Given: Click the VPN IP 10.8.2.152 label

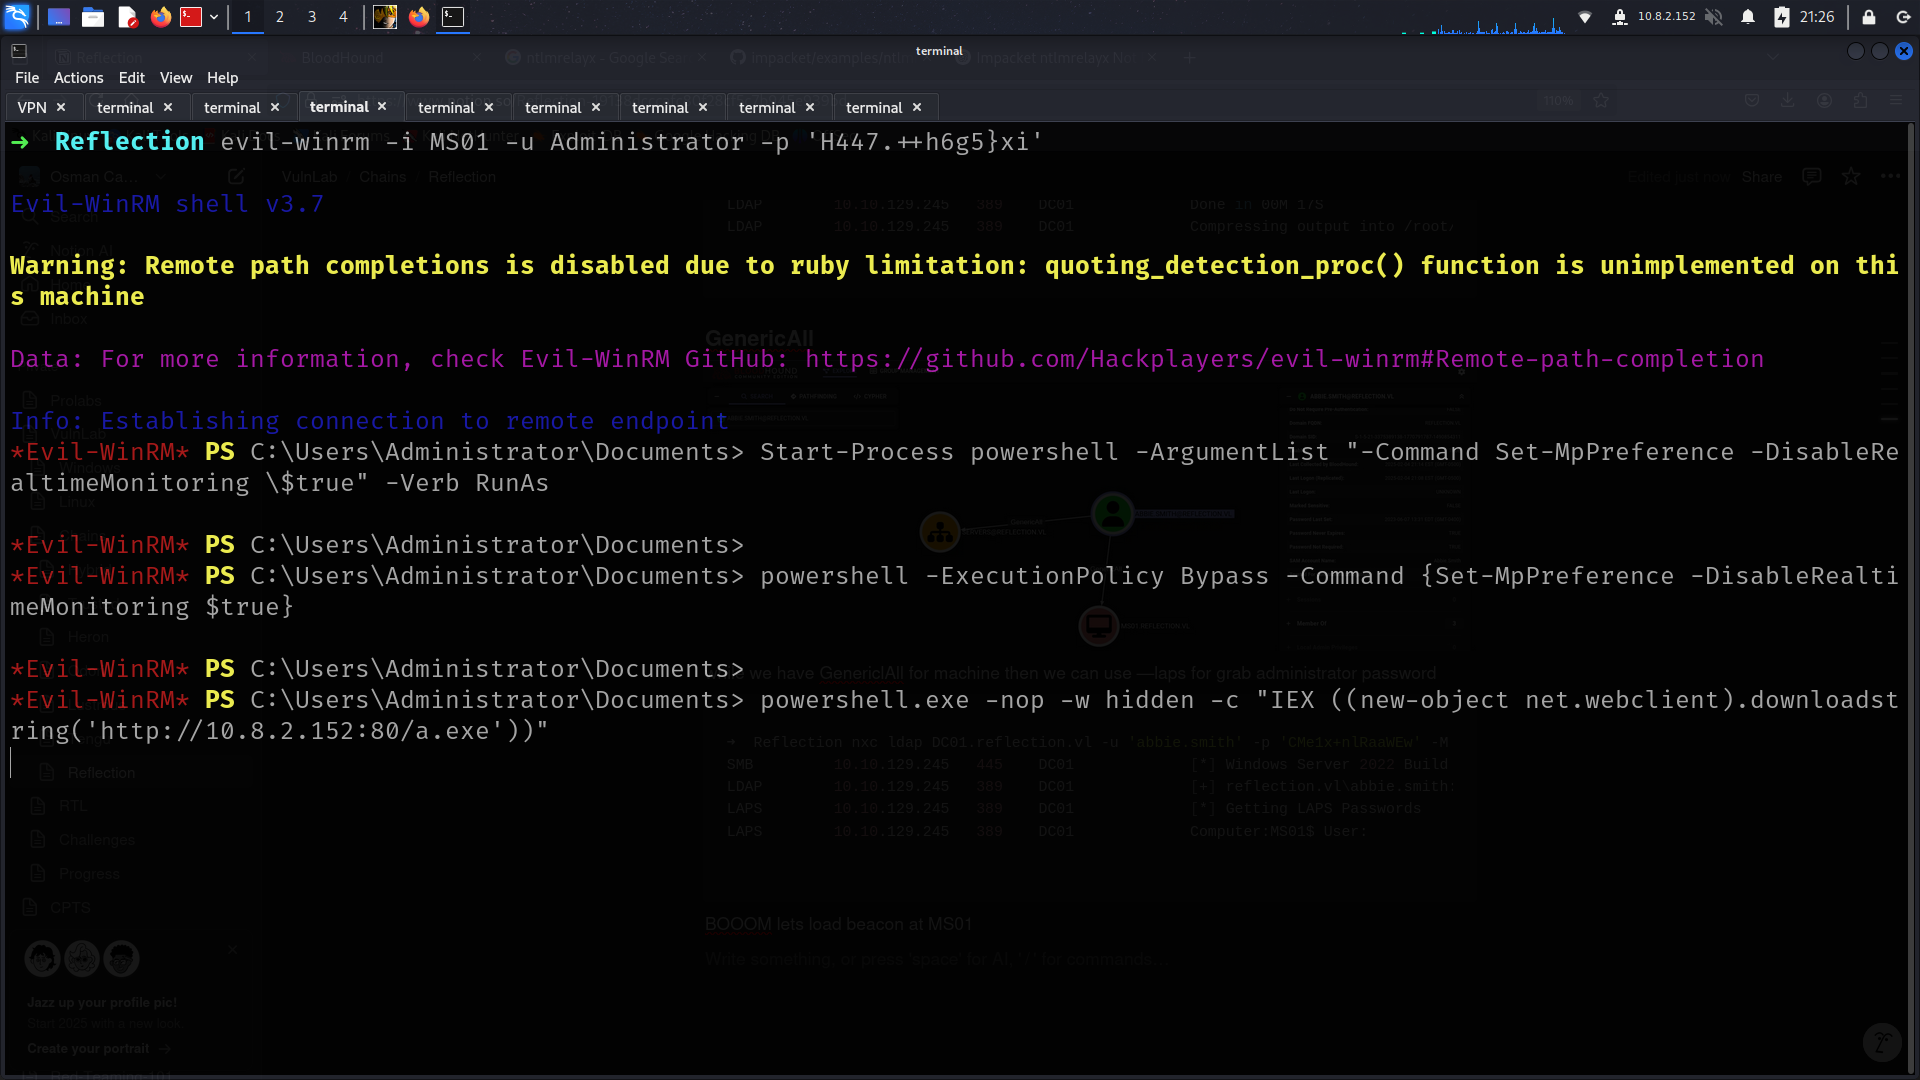Looking at the screenshot, I should pos(1667,17).
